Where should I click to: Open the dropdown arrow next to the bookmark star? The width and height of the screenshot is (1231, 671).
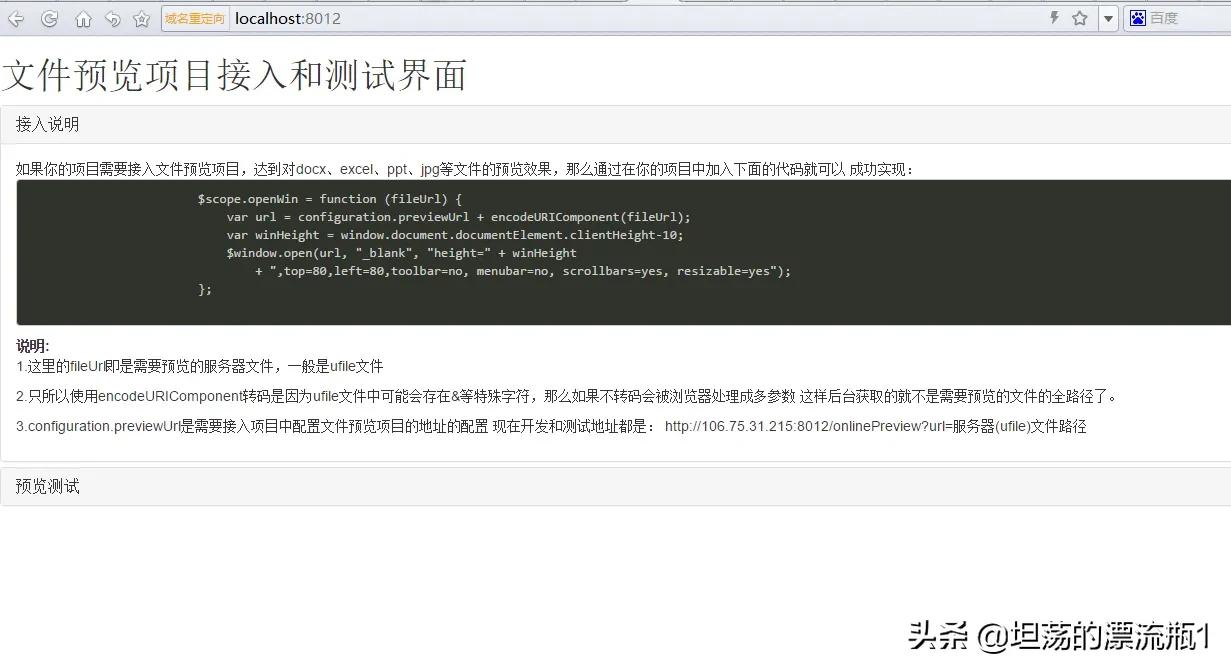[1108, 18]
